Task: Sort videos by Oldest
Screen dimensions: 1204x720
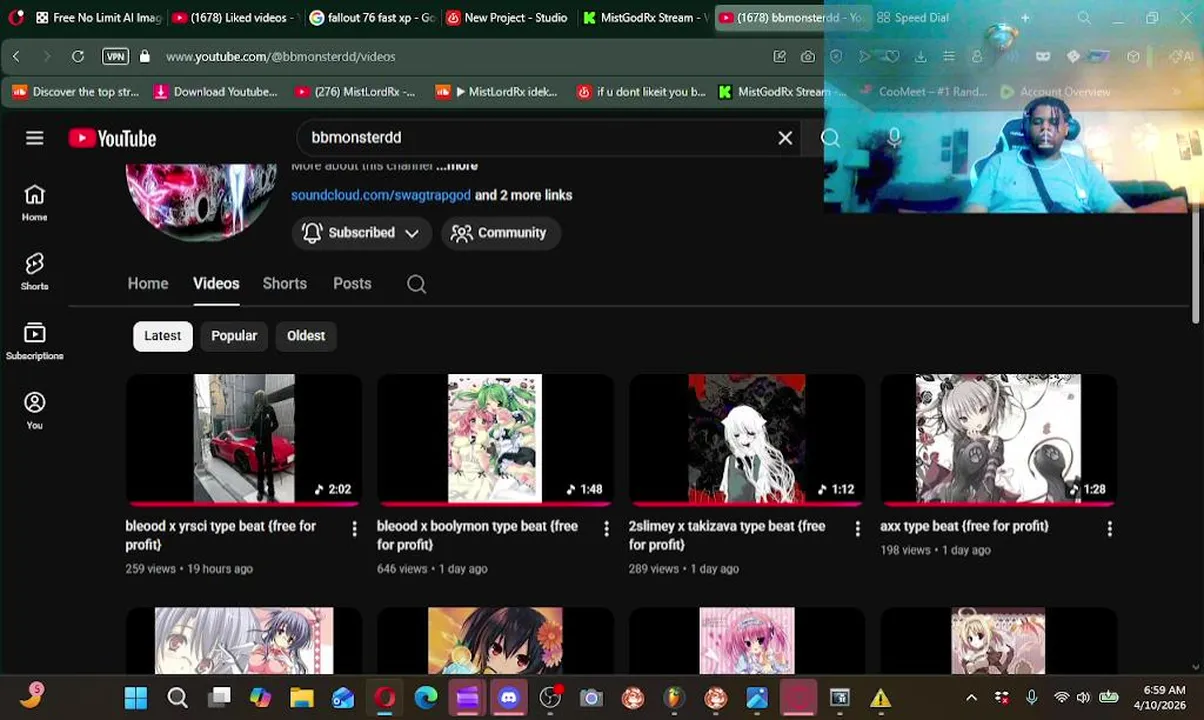Action: pyautogui.click(x=306, y=336)
